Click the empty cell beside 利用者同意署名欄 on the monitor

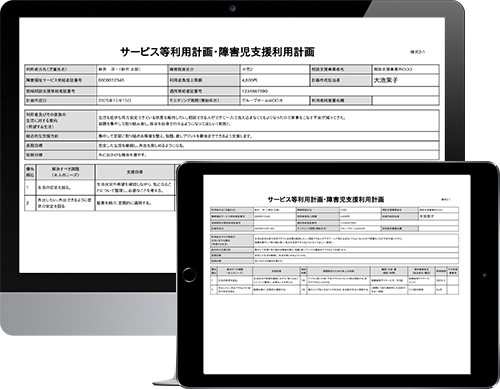(x=405, y=100)
